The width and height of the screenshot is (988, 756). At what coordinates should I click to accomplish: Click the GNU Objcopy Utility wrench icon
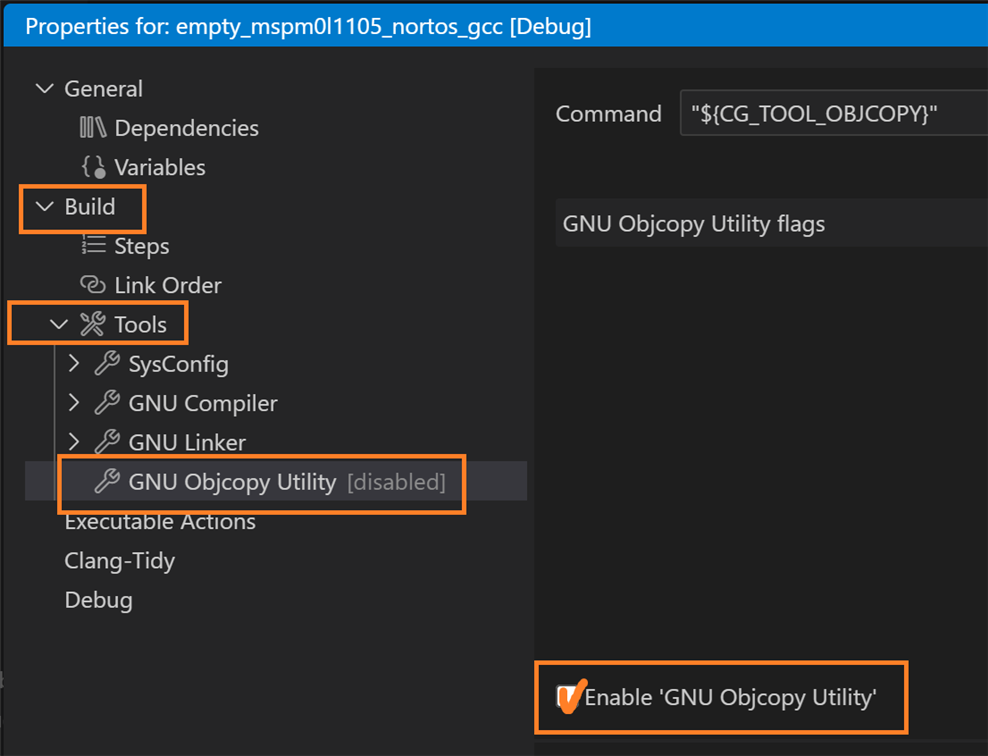coord(107,482)
